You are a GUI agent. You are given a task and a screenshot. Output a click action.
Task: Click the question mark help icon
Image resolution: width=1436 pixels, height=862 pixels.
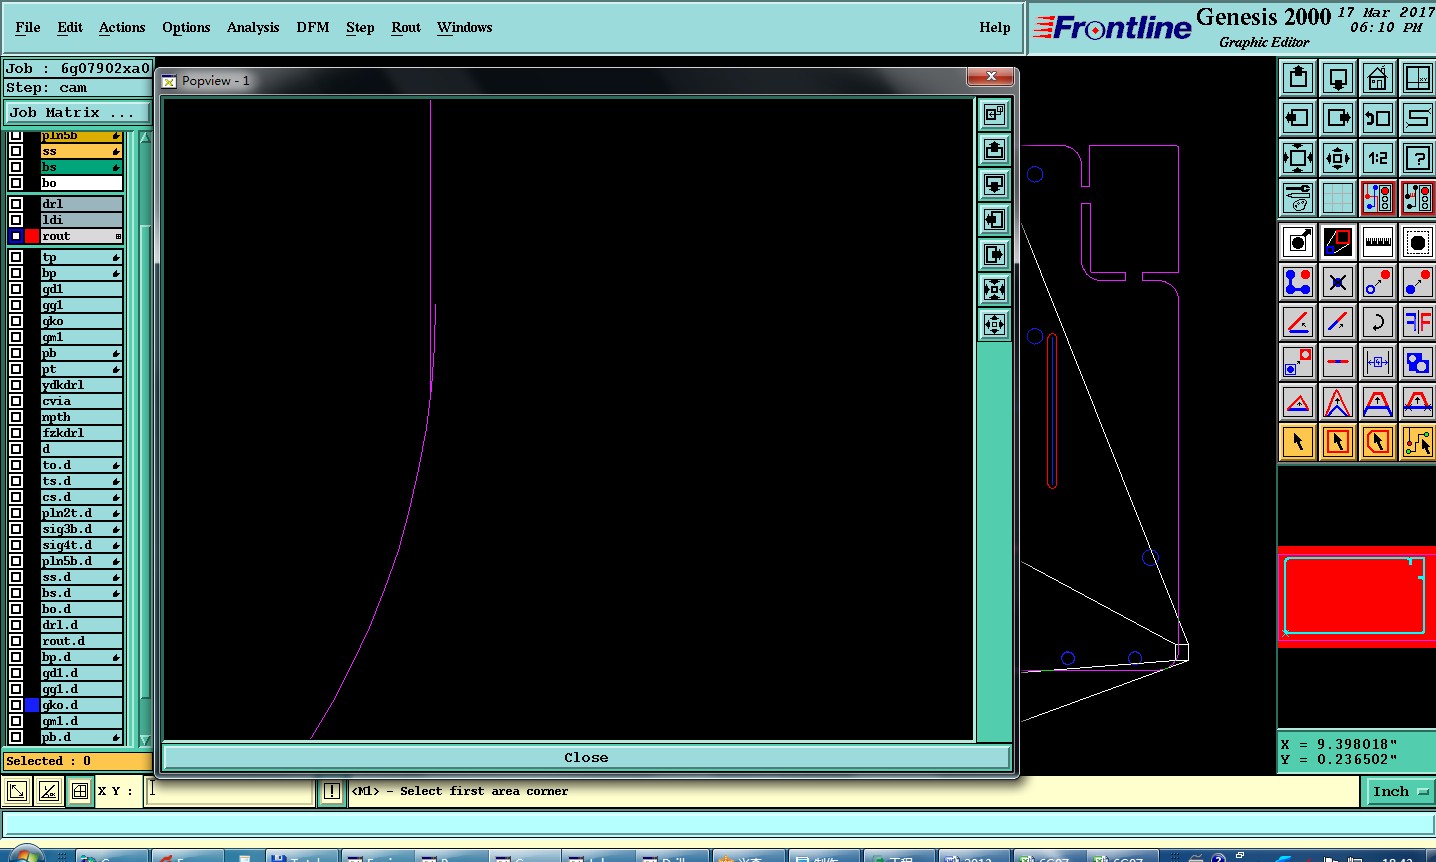tap(1418, 157)
